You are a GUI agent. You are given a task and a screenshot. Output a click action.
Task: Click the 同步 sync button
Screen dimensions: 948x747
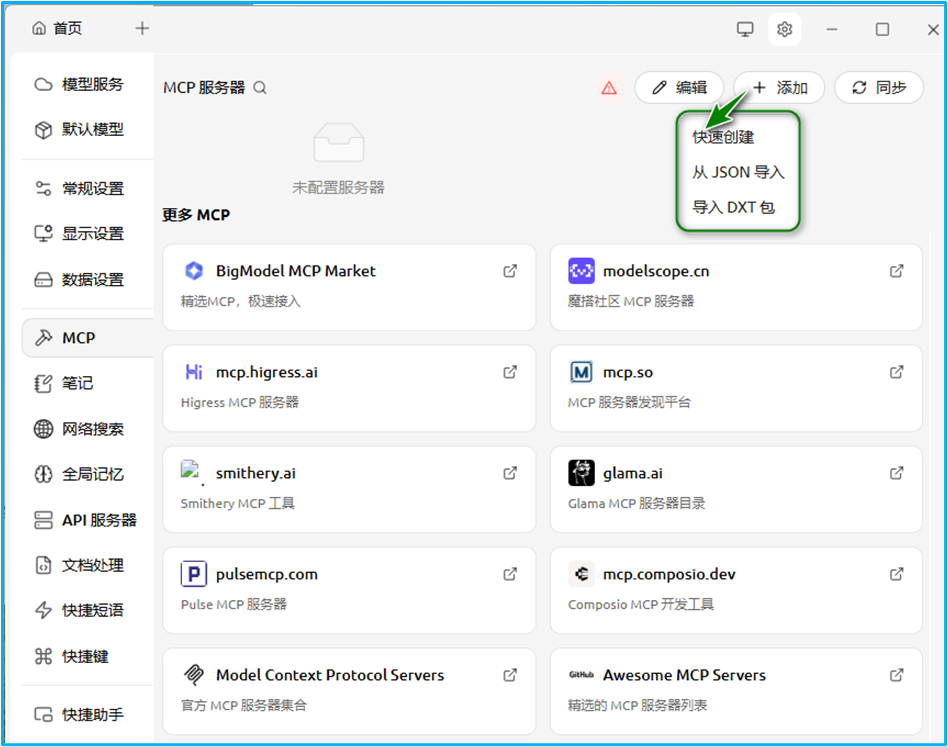[878, 88]
